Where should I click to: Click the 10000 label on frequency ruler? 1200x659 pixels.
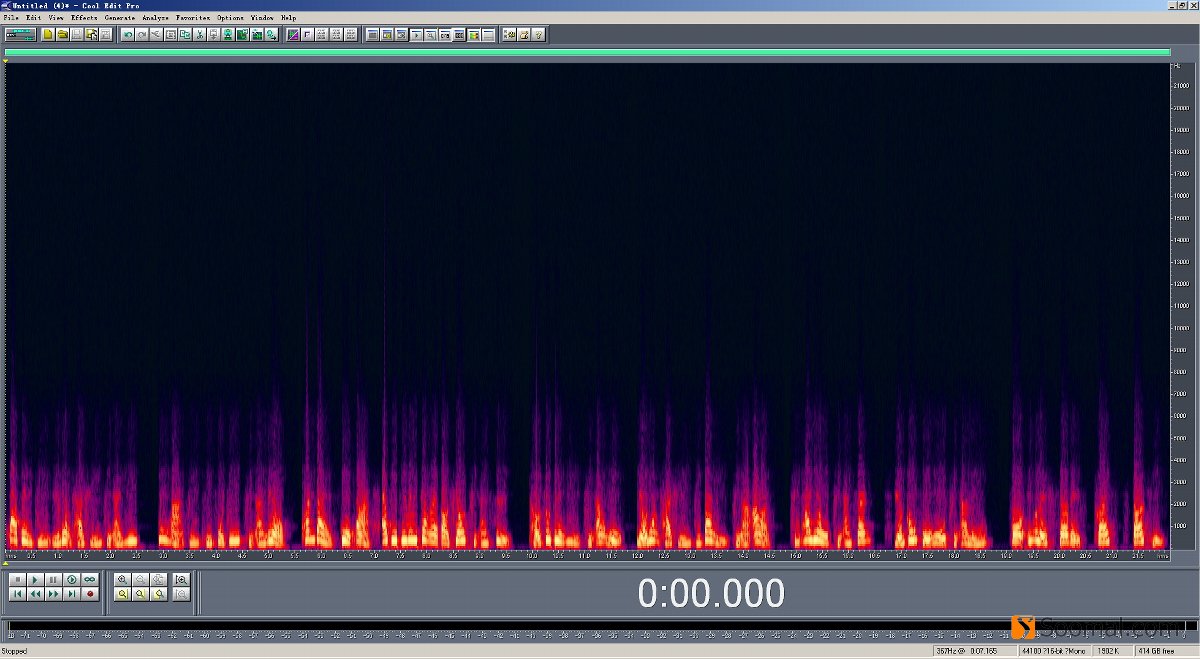coord(1181,329)
